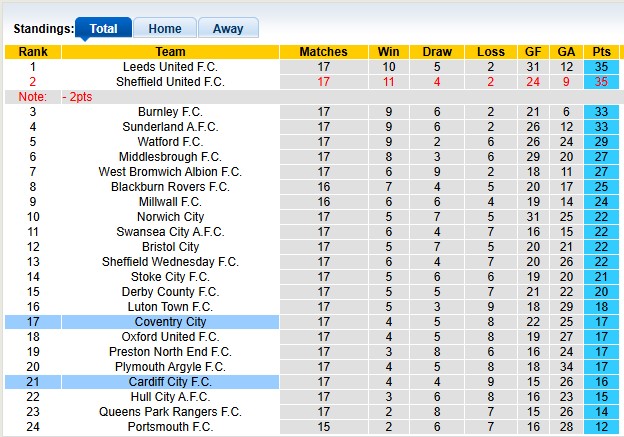This screenshot has width=624, height=437.
Task: Click the GF column header
Action: coord(533,52)
